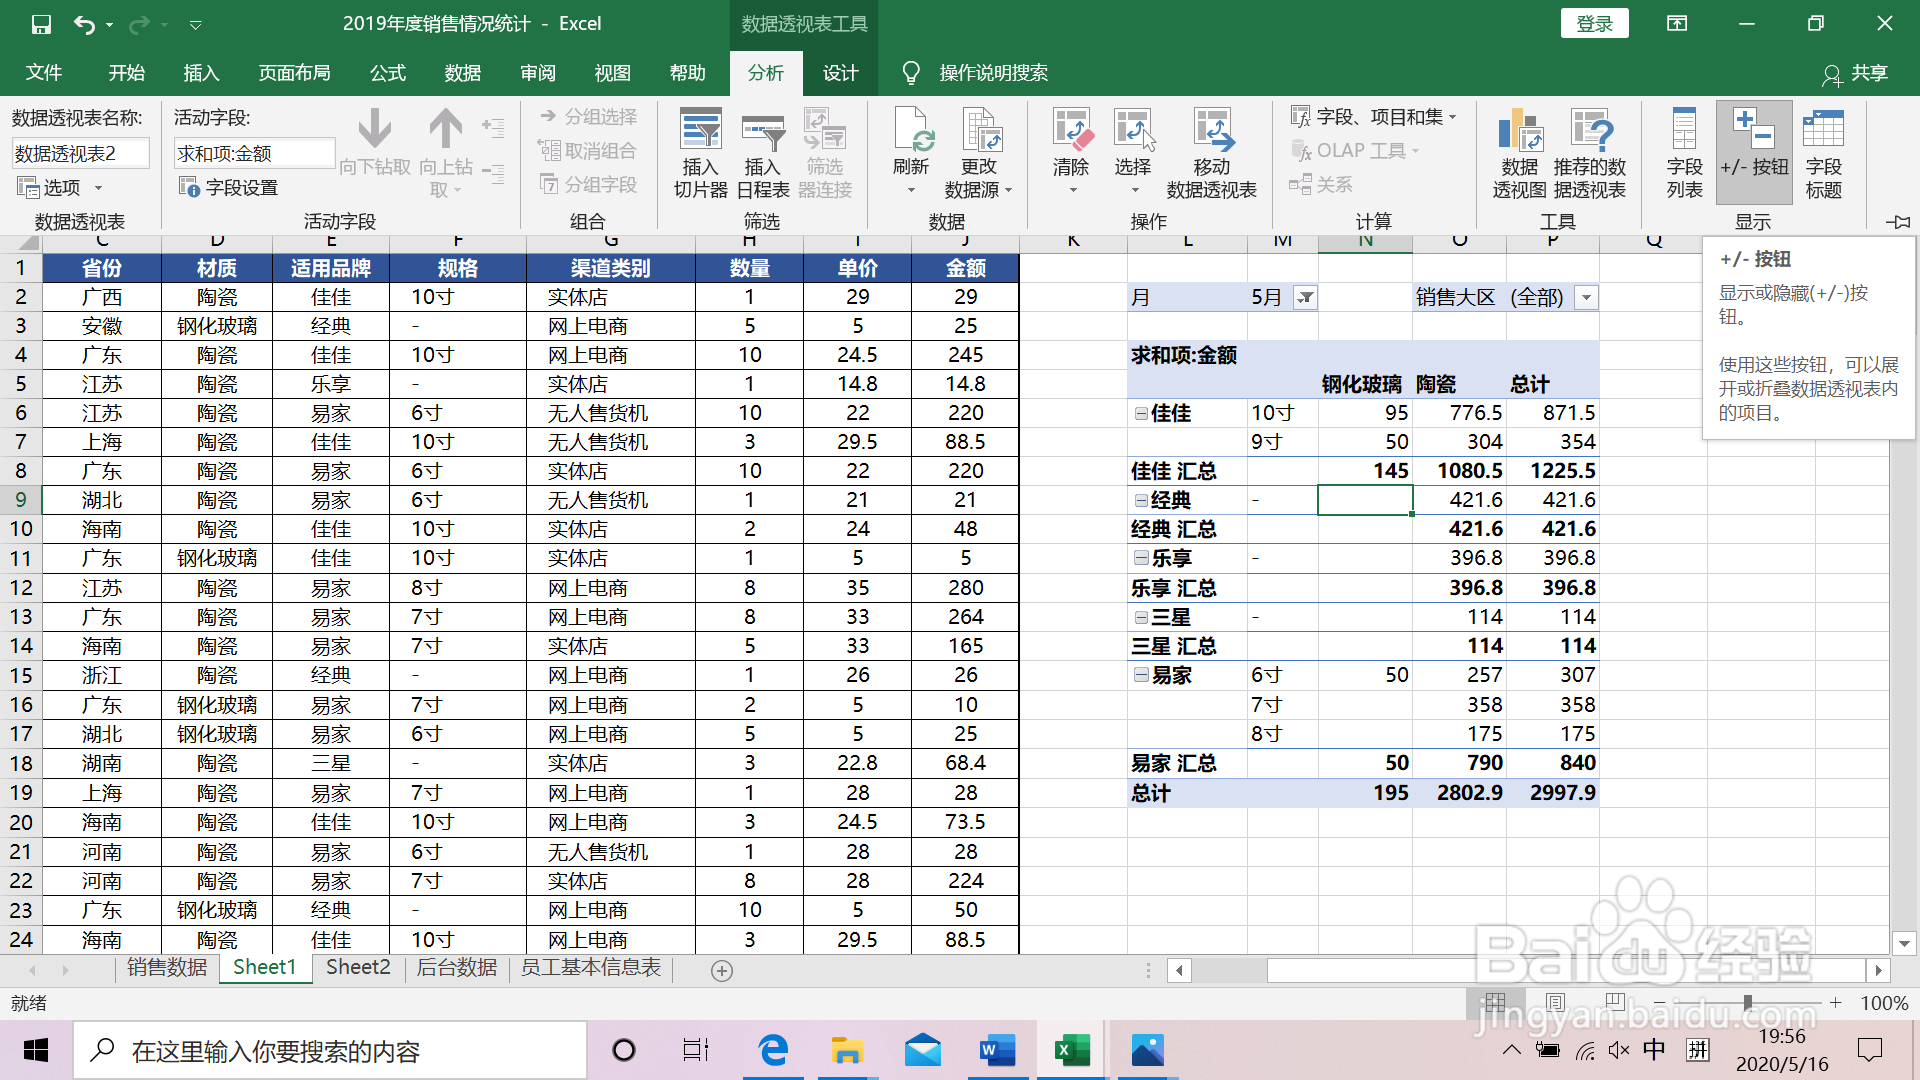Click the Share (共享) button

(1856, 73)
